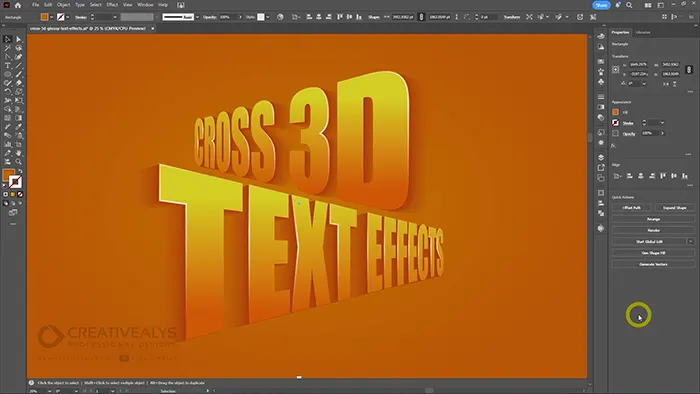Open the Fill color dropdown in control bar
The width and height of the screenshot is (700, 394).
coord(51,17)
